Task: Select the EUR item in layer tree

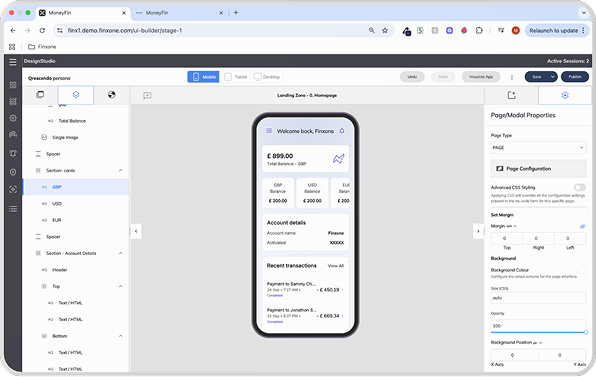Action: (76, 220)
